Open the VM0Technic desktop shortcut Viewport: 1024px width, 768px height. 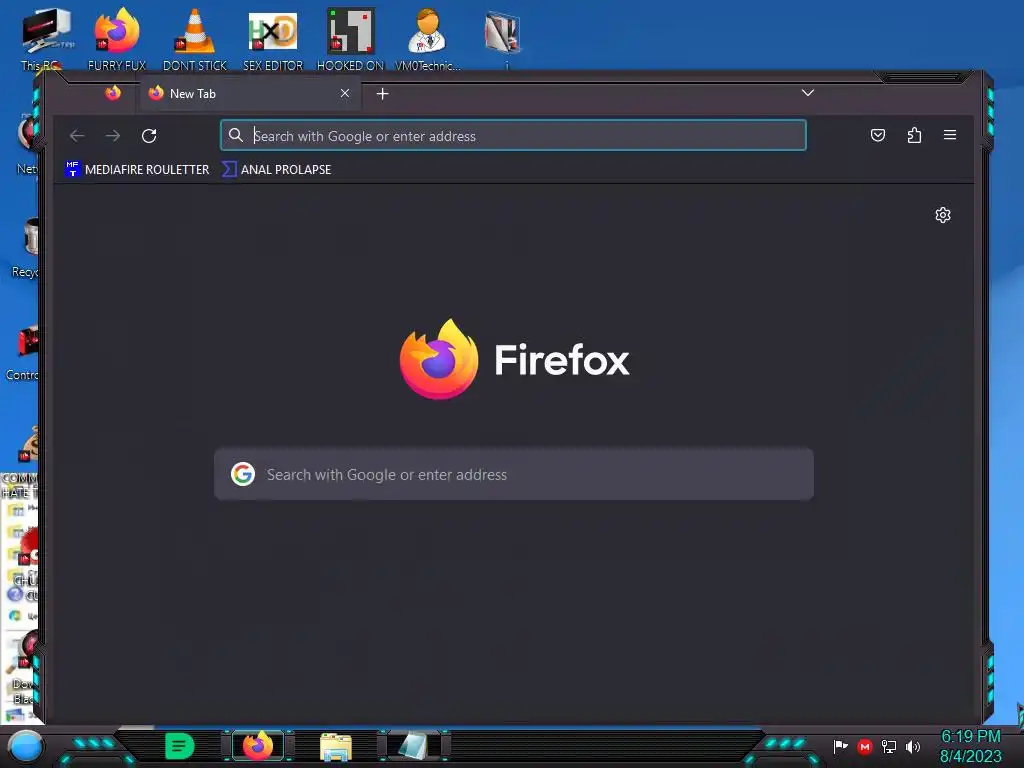click(x=428, y=38)
